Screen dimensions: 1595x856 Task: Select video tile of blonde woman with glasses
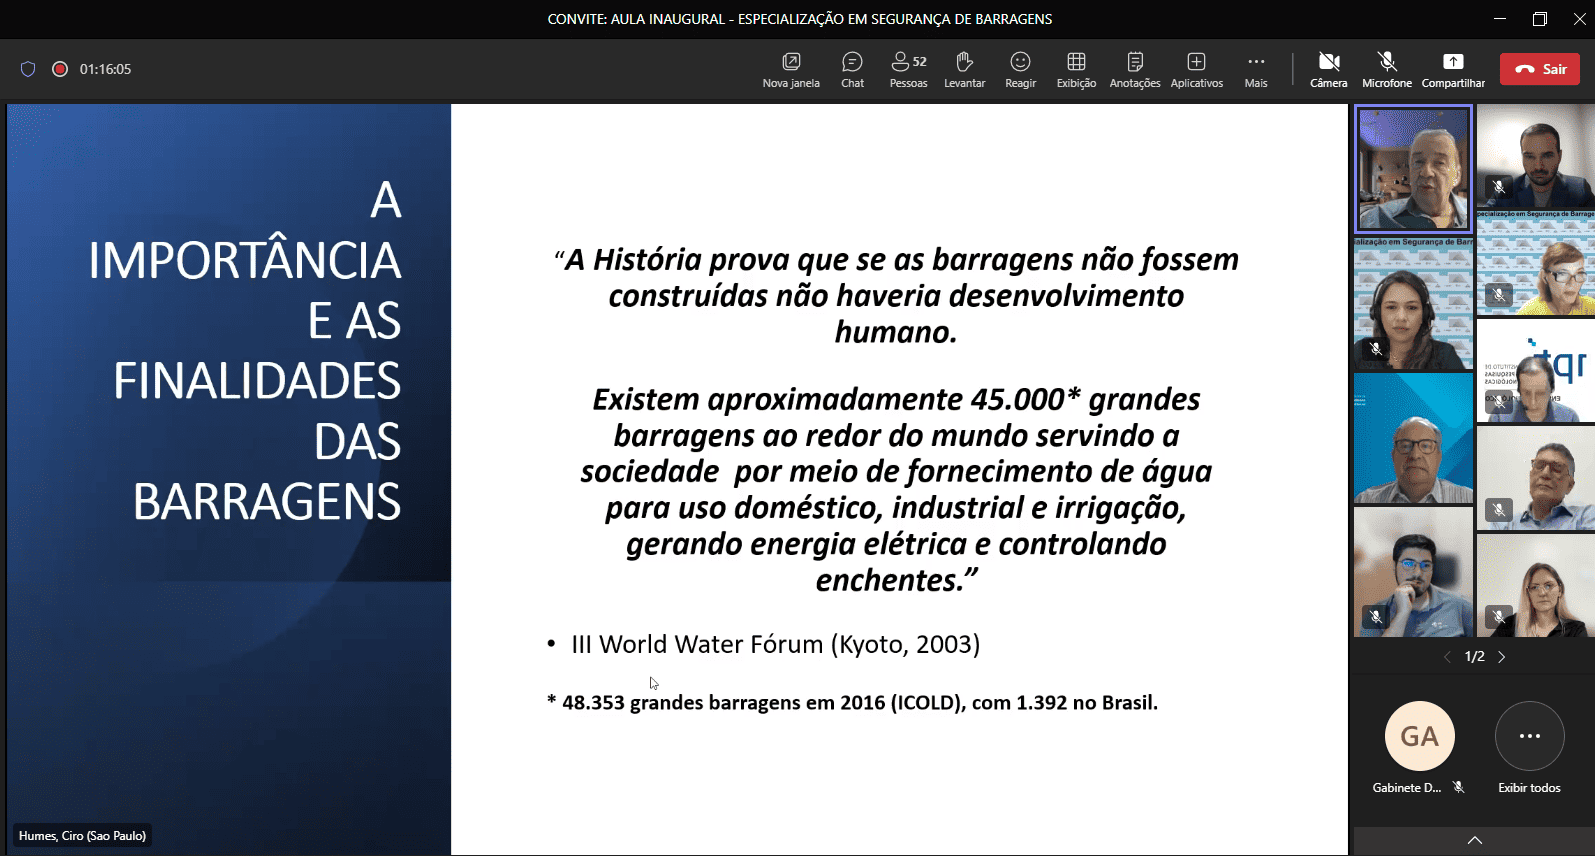(1535, 585)
